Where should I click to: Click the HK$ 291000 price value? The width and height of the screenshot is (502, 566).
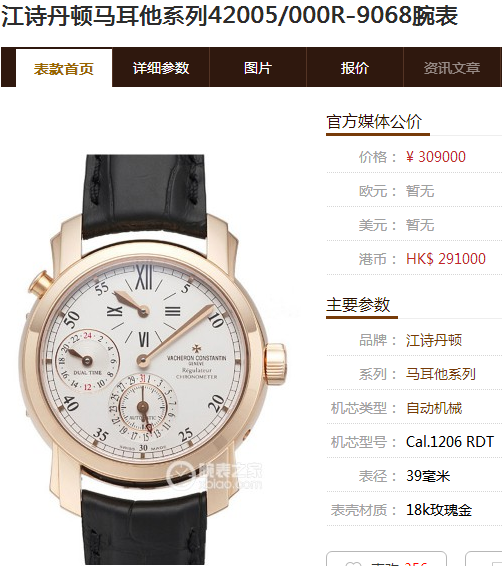(x=446, y=259)
